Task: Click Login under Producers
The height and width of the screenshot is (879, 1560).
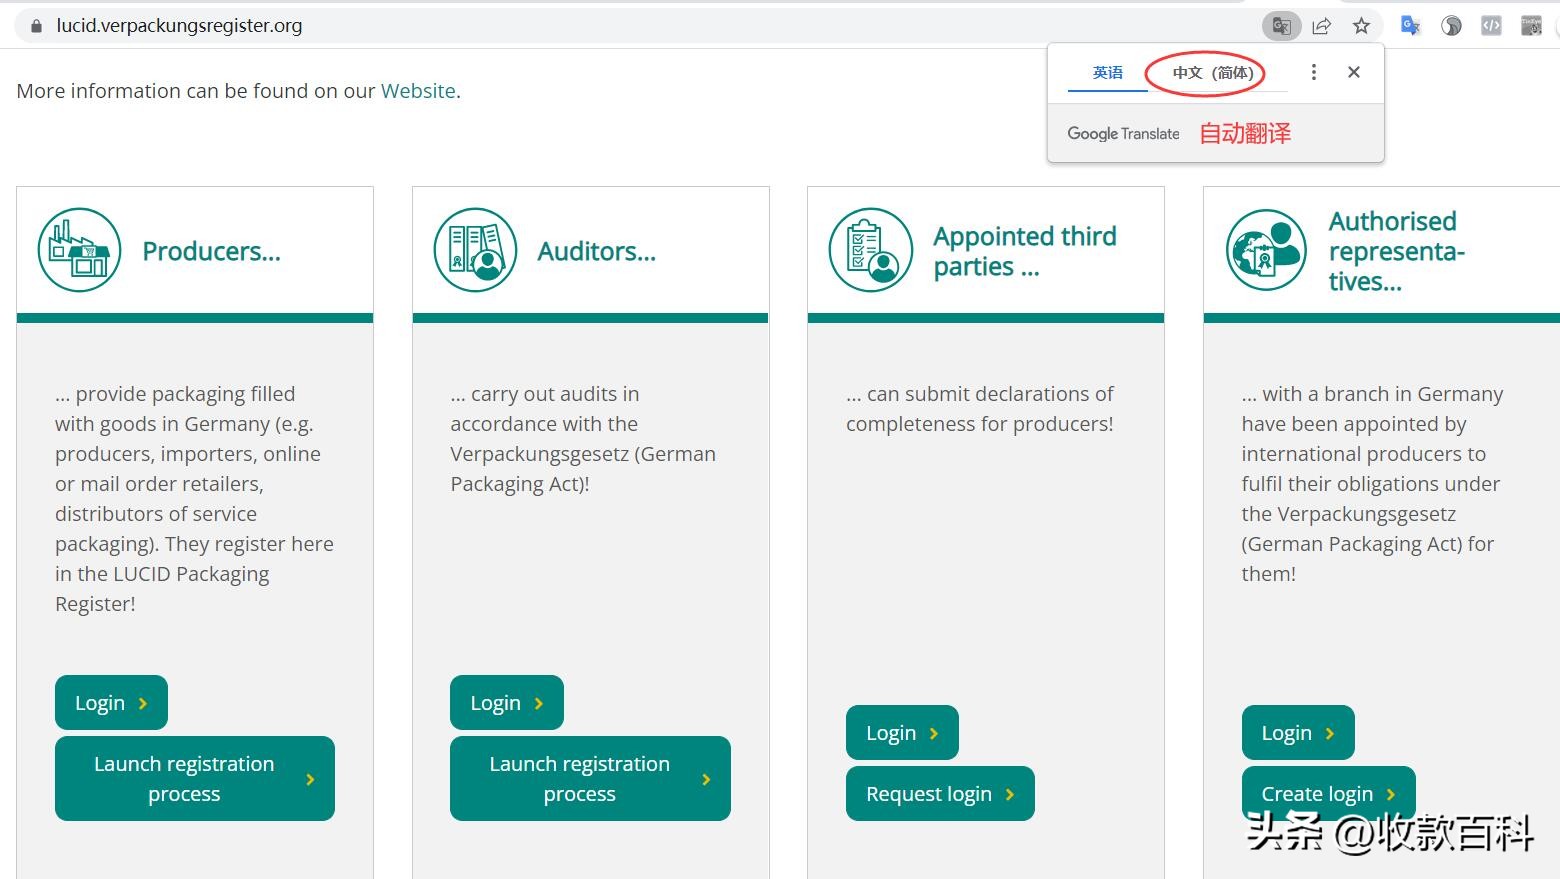Action: point(111,703)
